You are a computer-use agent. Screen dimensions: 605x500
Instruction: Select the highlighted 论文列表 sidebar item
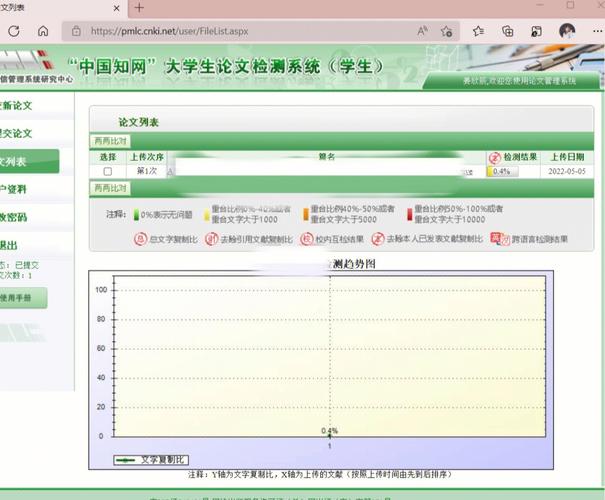click(x=29, y=161)
